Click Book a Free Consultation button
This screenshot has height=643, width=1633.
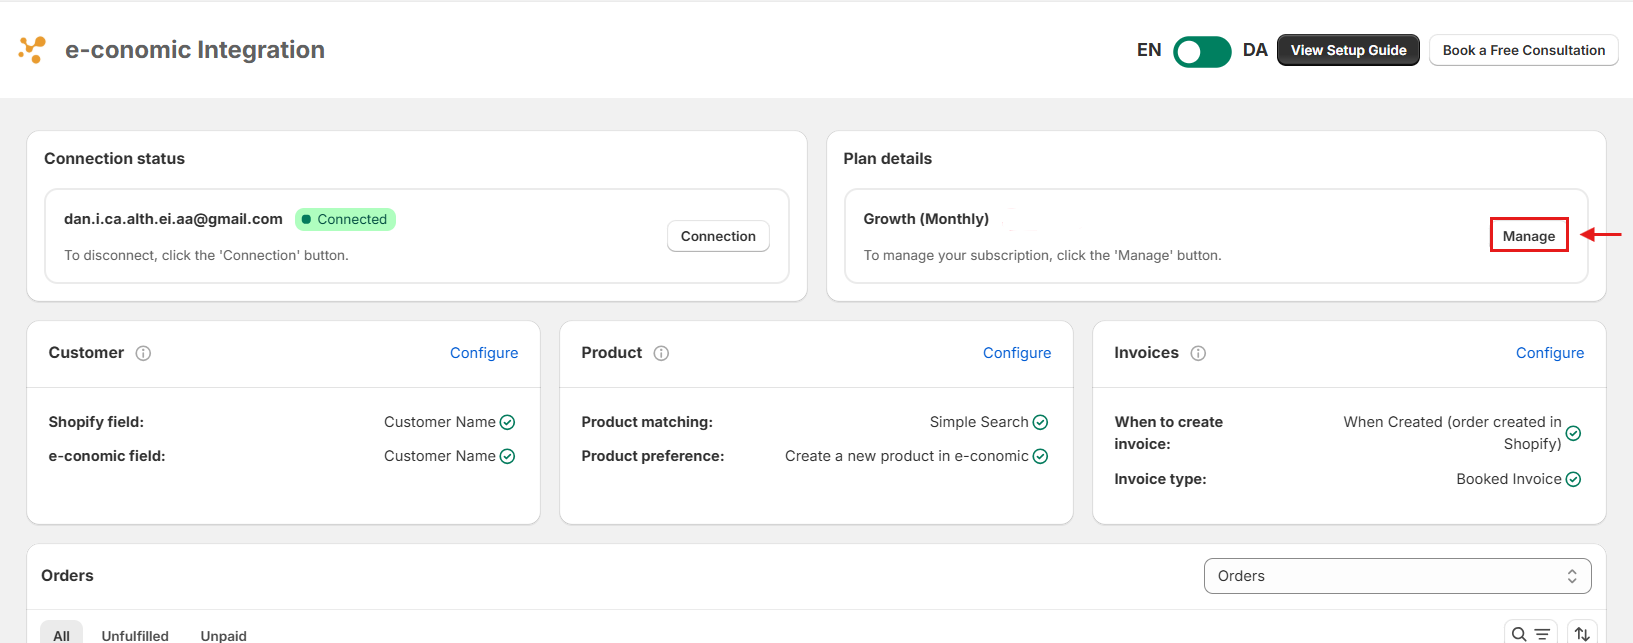[1524, 50]
